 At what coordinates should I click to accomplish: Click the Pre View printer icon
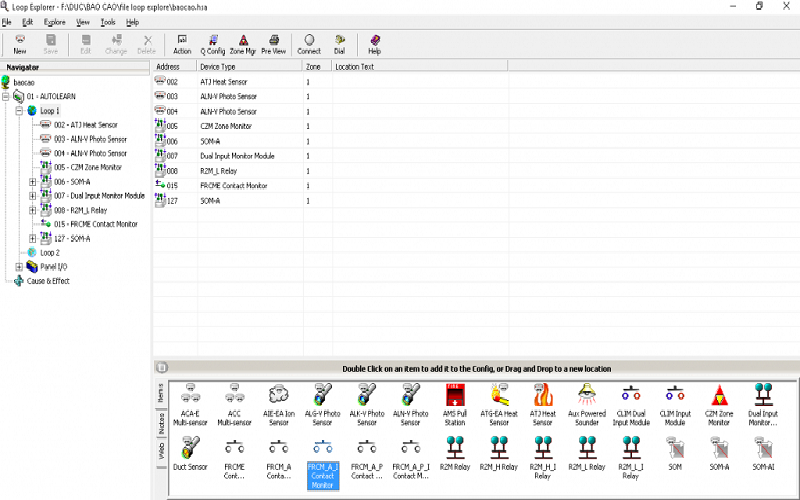(x=273, y=44)
